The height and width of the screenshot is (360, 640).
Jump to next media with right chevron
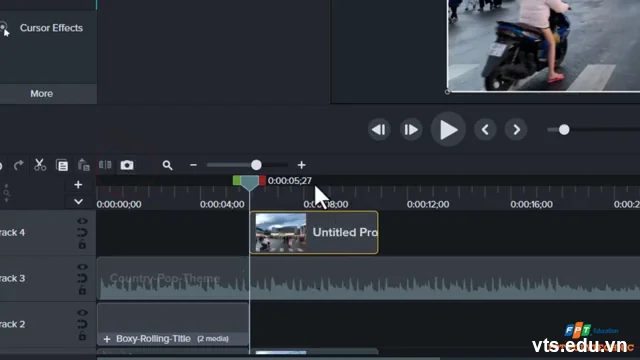516,130
